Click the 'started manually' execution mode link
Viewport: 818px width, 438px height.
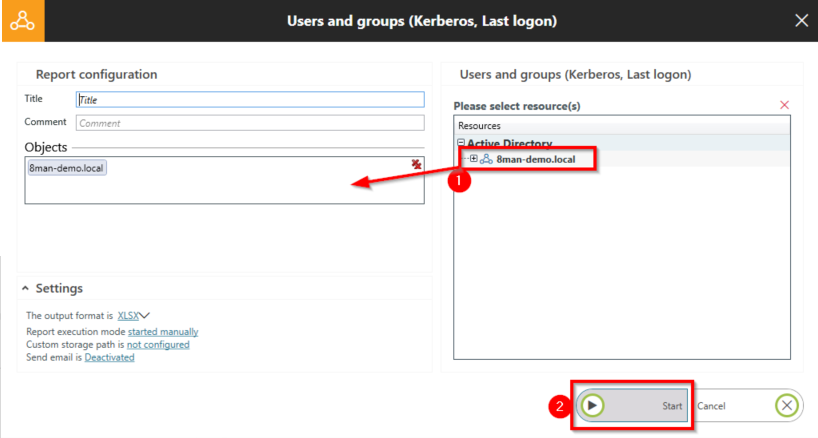coord(162,331)
